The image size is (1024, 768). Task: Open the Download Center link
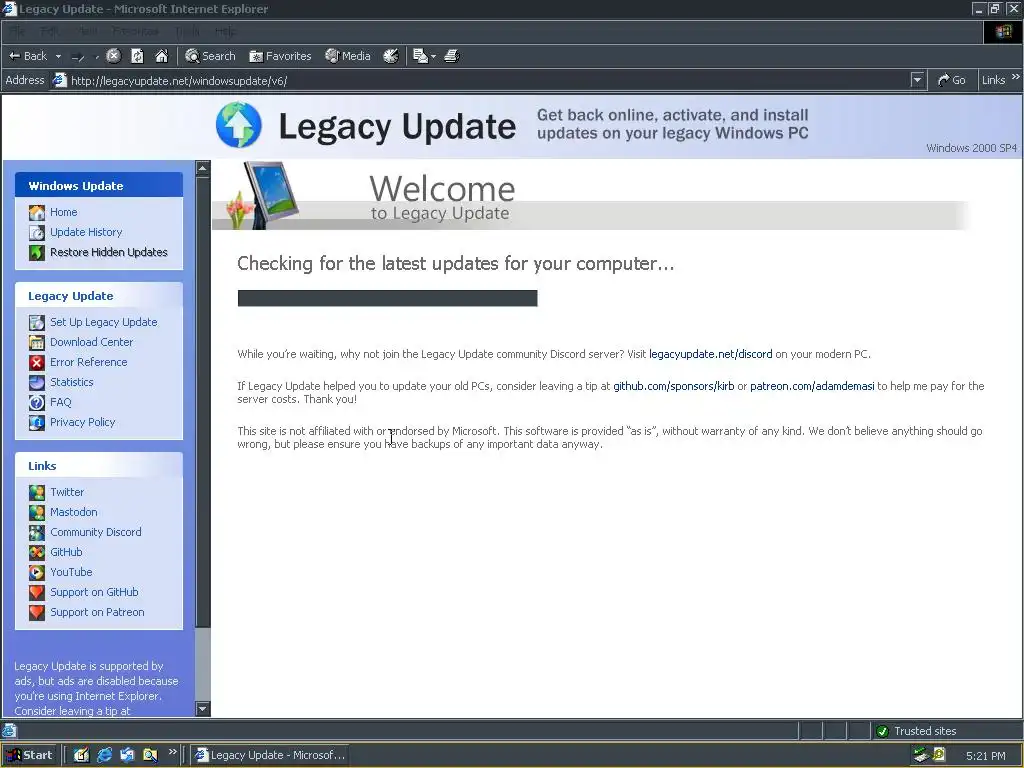click(x=91, y=342)
